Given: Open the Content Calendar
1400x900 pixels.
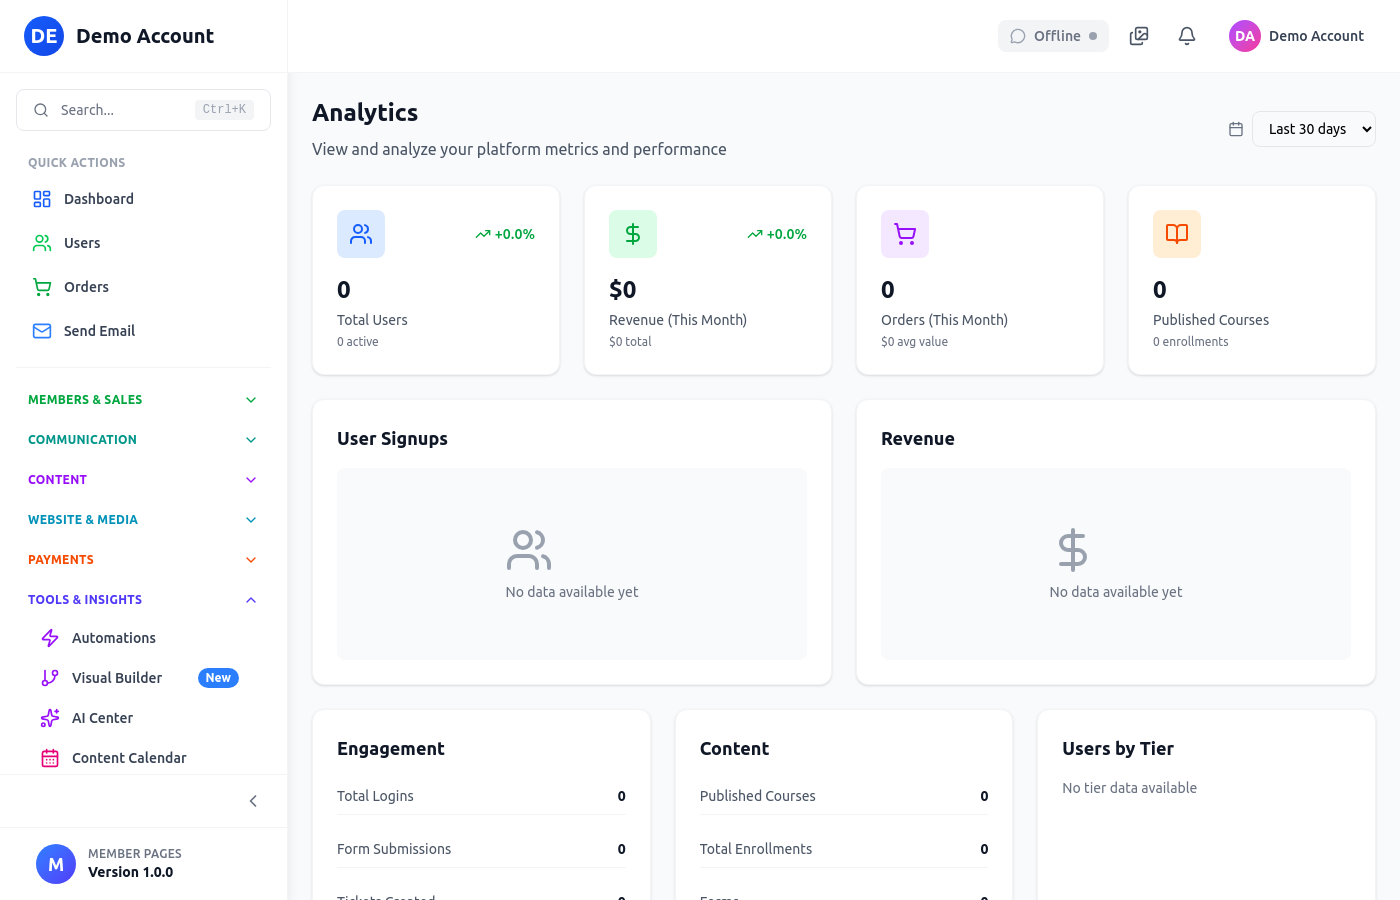Looking at the screenshot, I should pos(129,757).
